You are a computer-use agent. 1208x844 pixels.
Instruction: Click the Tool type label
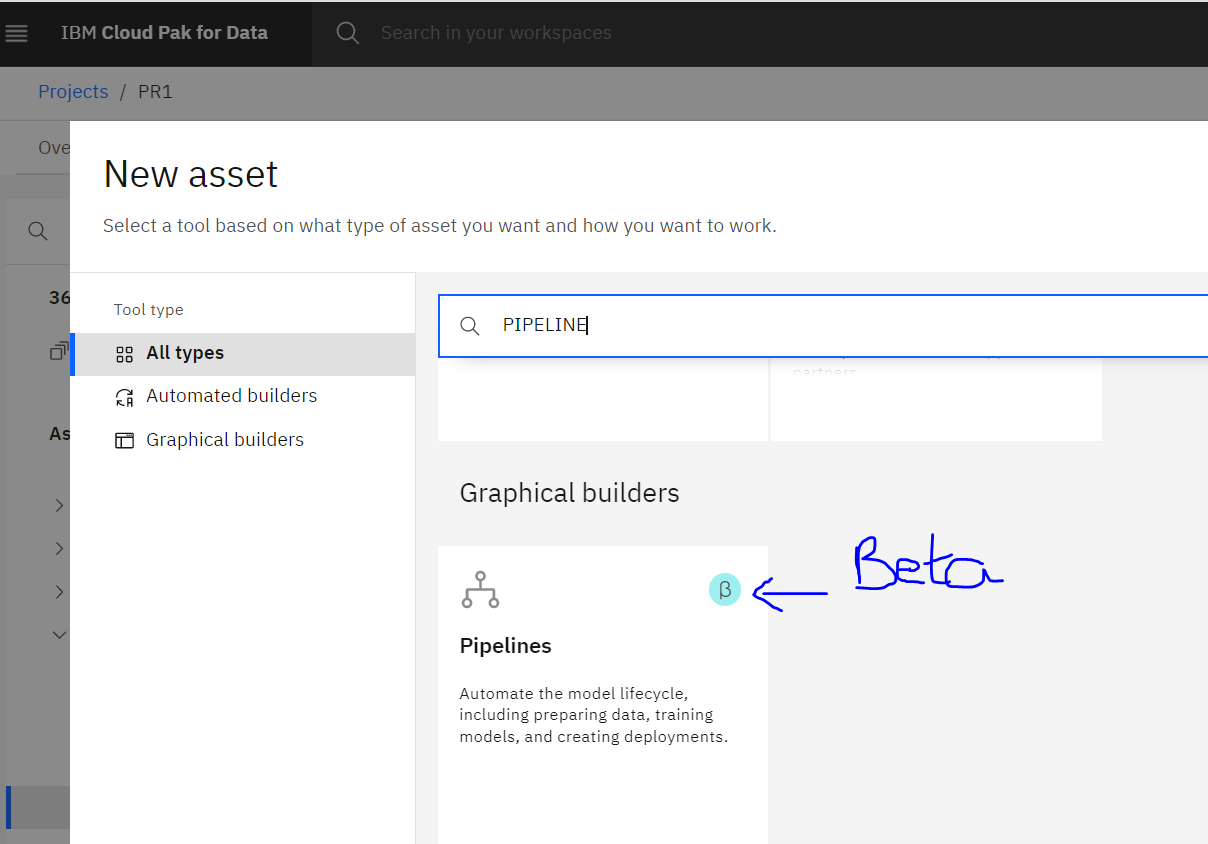pos(149,310)
